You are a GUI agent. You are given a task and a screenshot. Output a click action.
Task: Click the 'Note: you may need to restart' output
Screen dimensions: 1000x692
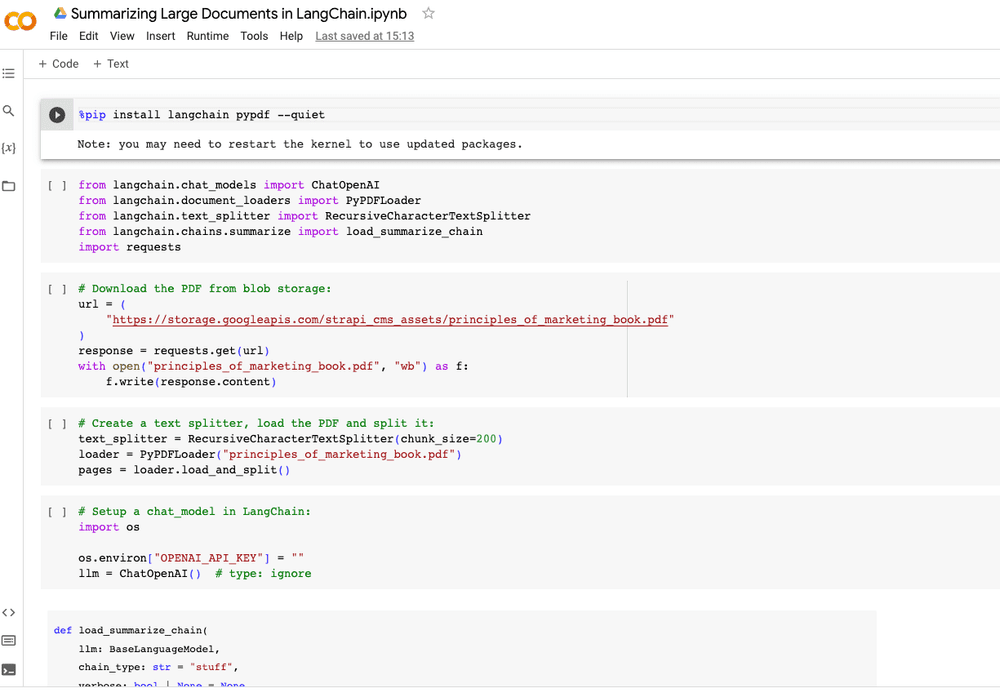coord(300,144)
